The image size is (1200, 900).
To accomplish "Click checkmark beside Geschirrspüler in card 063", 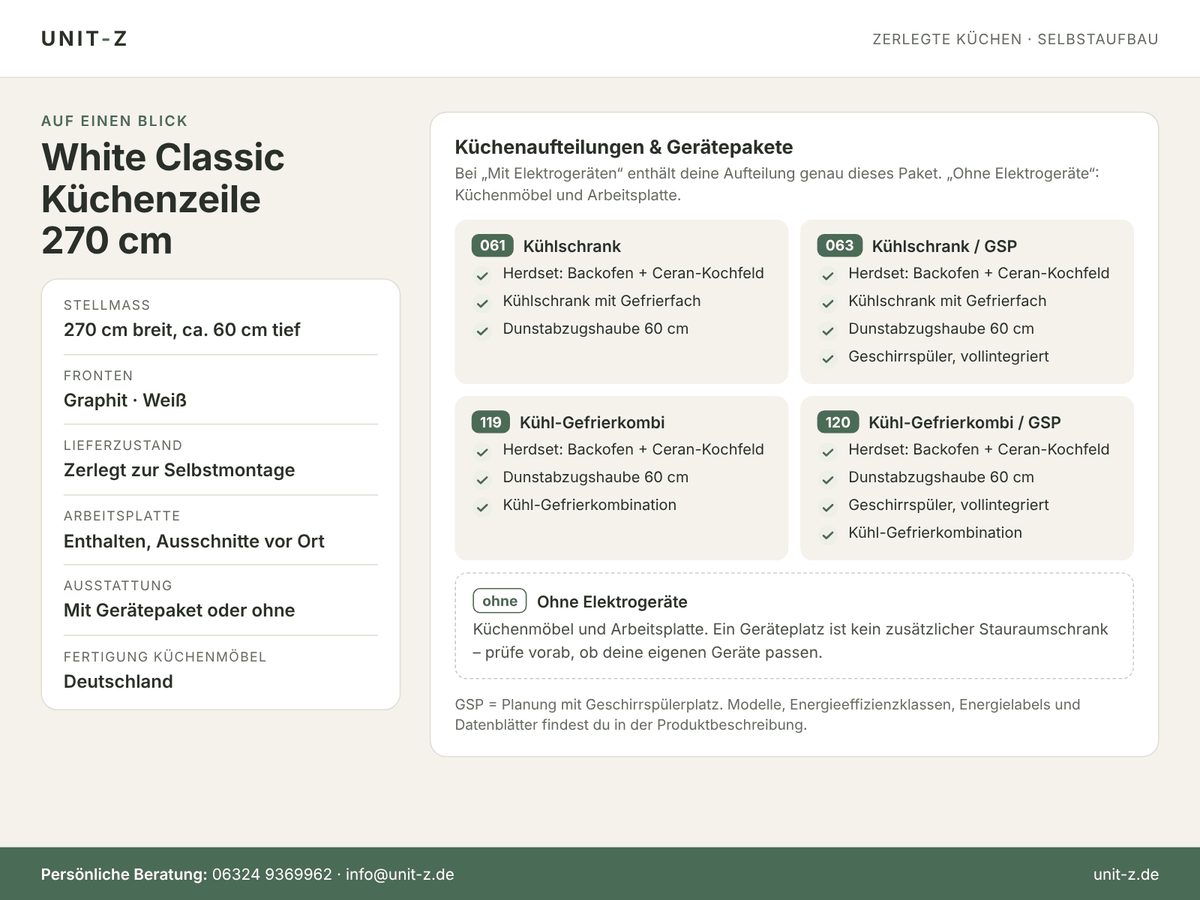I will pyautogui.click(x=828, y=359).
